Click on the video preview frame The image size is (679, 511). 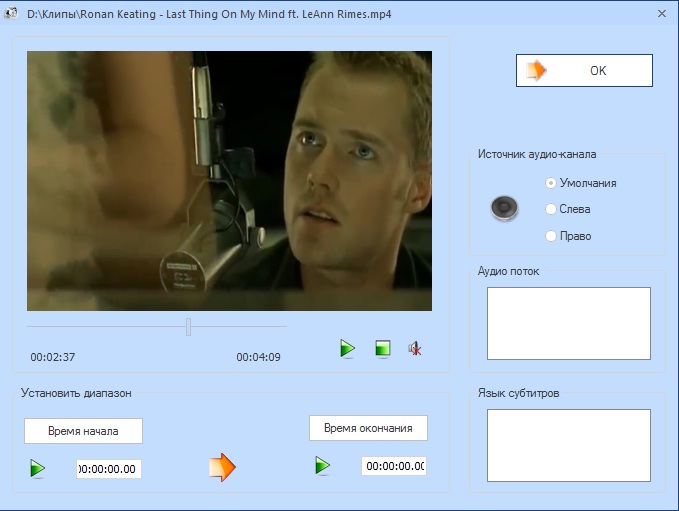tap(229, 181)
